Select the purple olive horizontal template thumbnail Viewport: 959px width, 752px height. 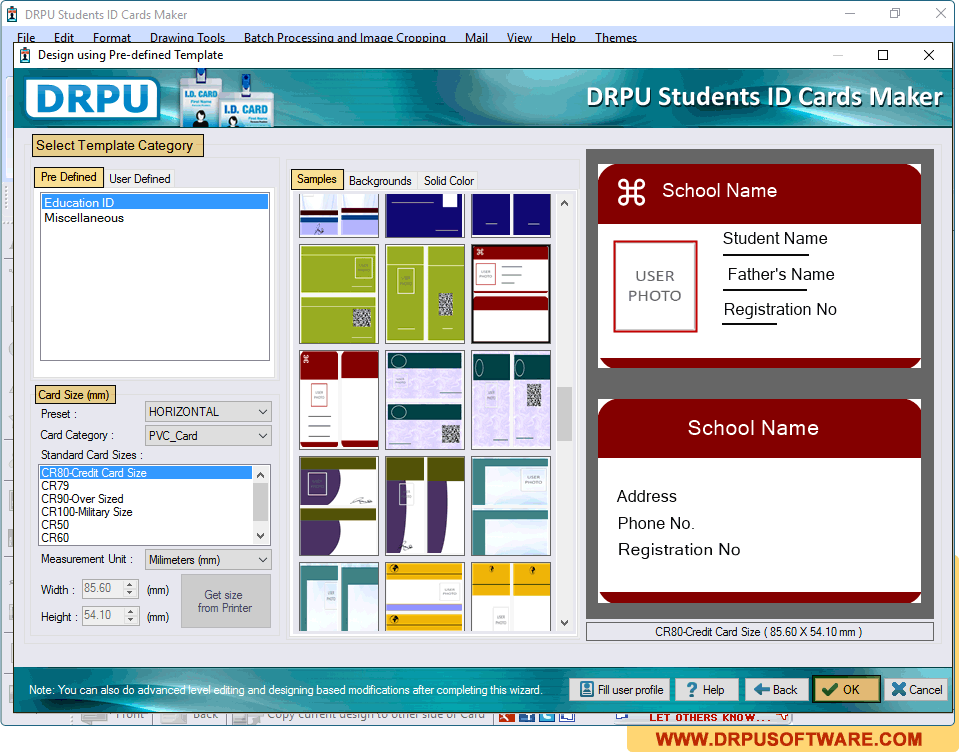[x=339, y=506]
